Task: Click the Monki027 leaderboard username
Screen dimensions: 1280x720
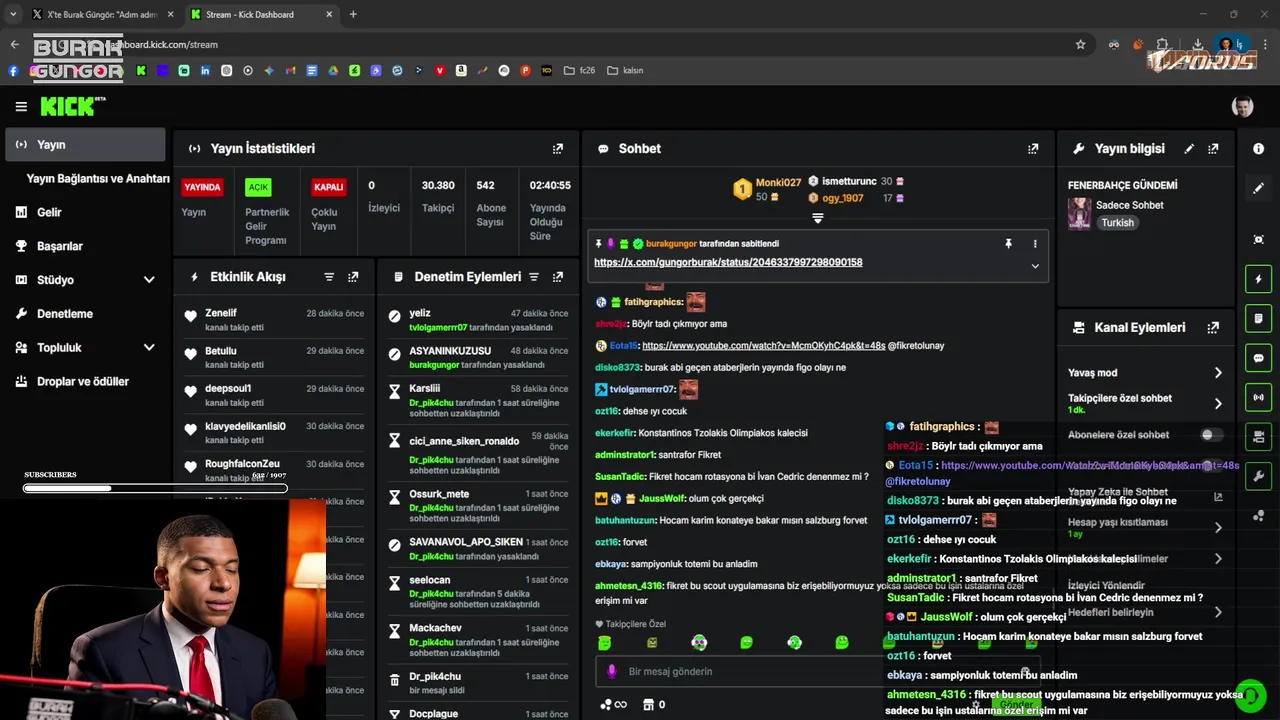Action: pos(778,182)
